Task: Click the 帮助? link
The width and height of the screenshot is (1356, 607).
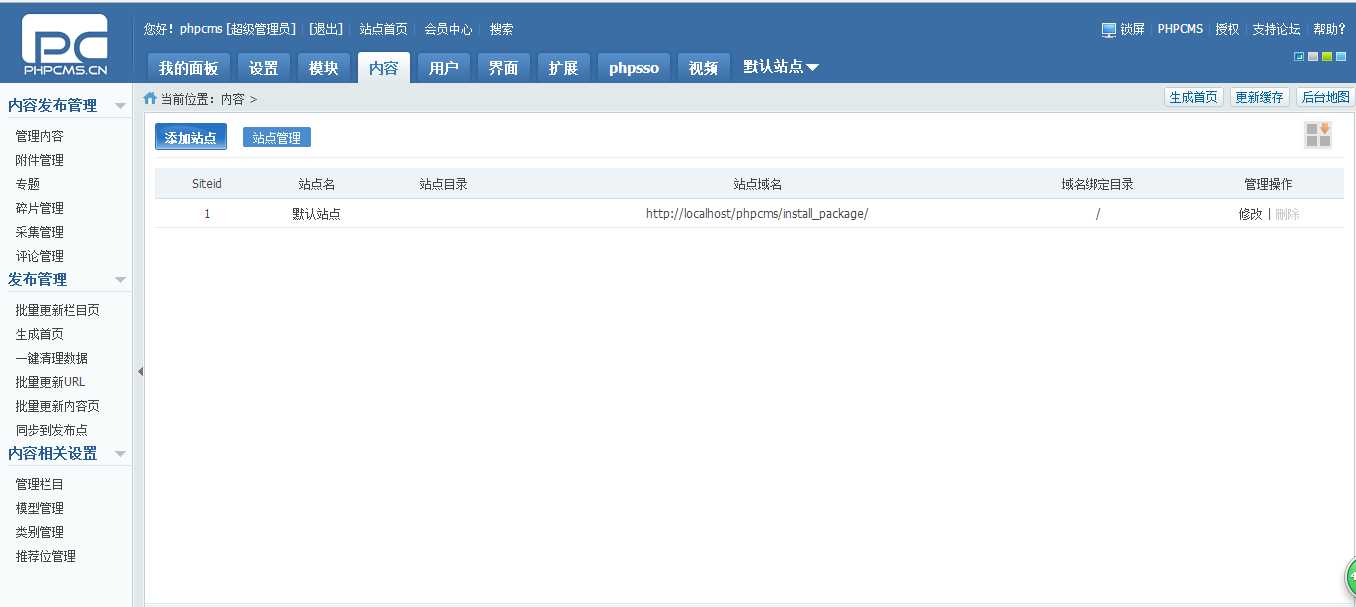Action: [x=1329, y=30]
